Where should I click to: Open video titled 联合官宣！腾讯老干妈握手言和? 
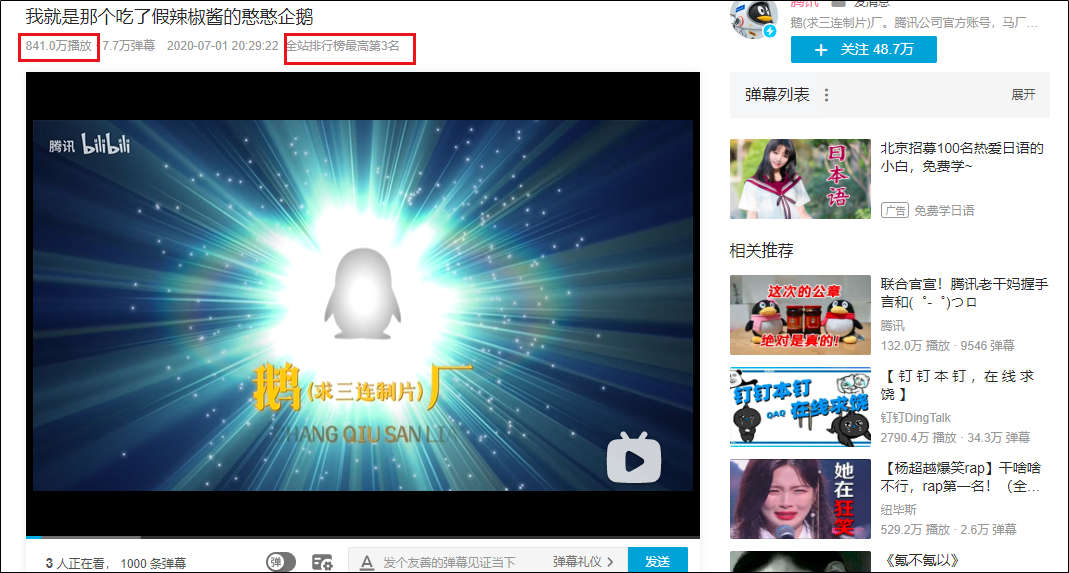[964, 293]
